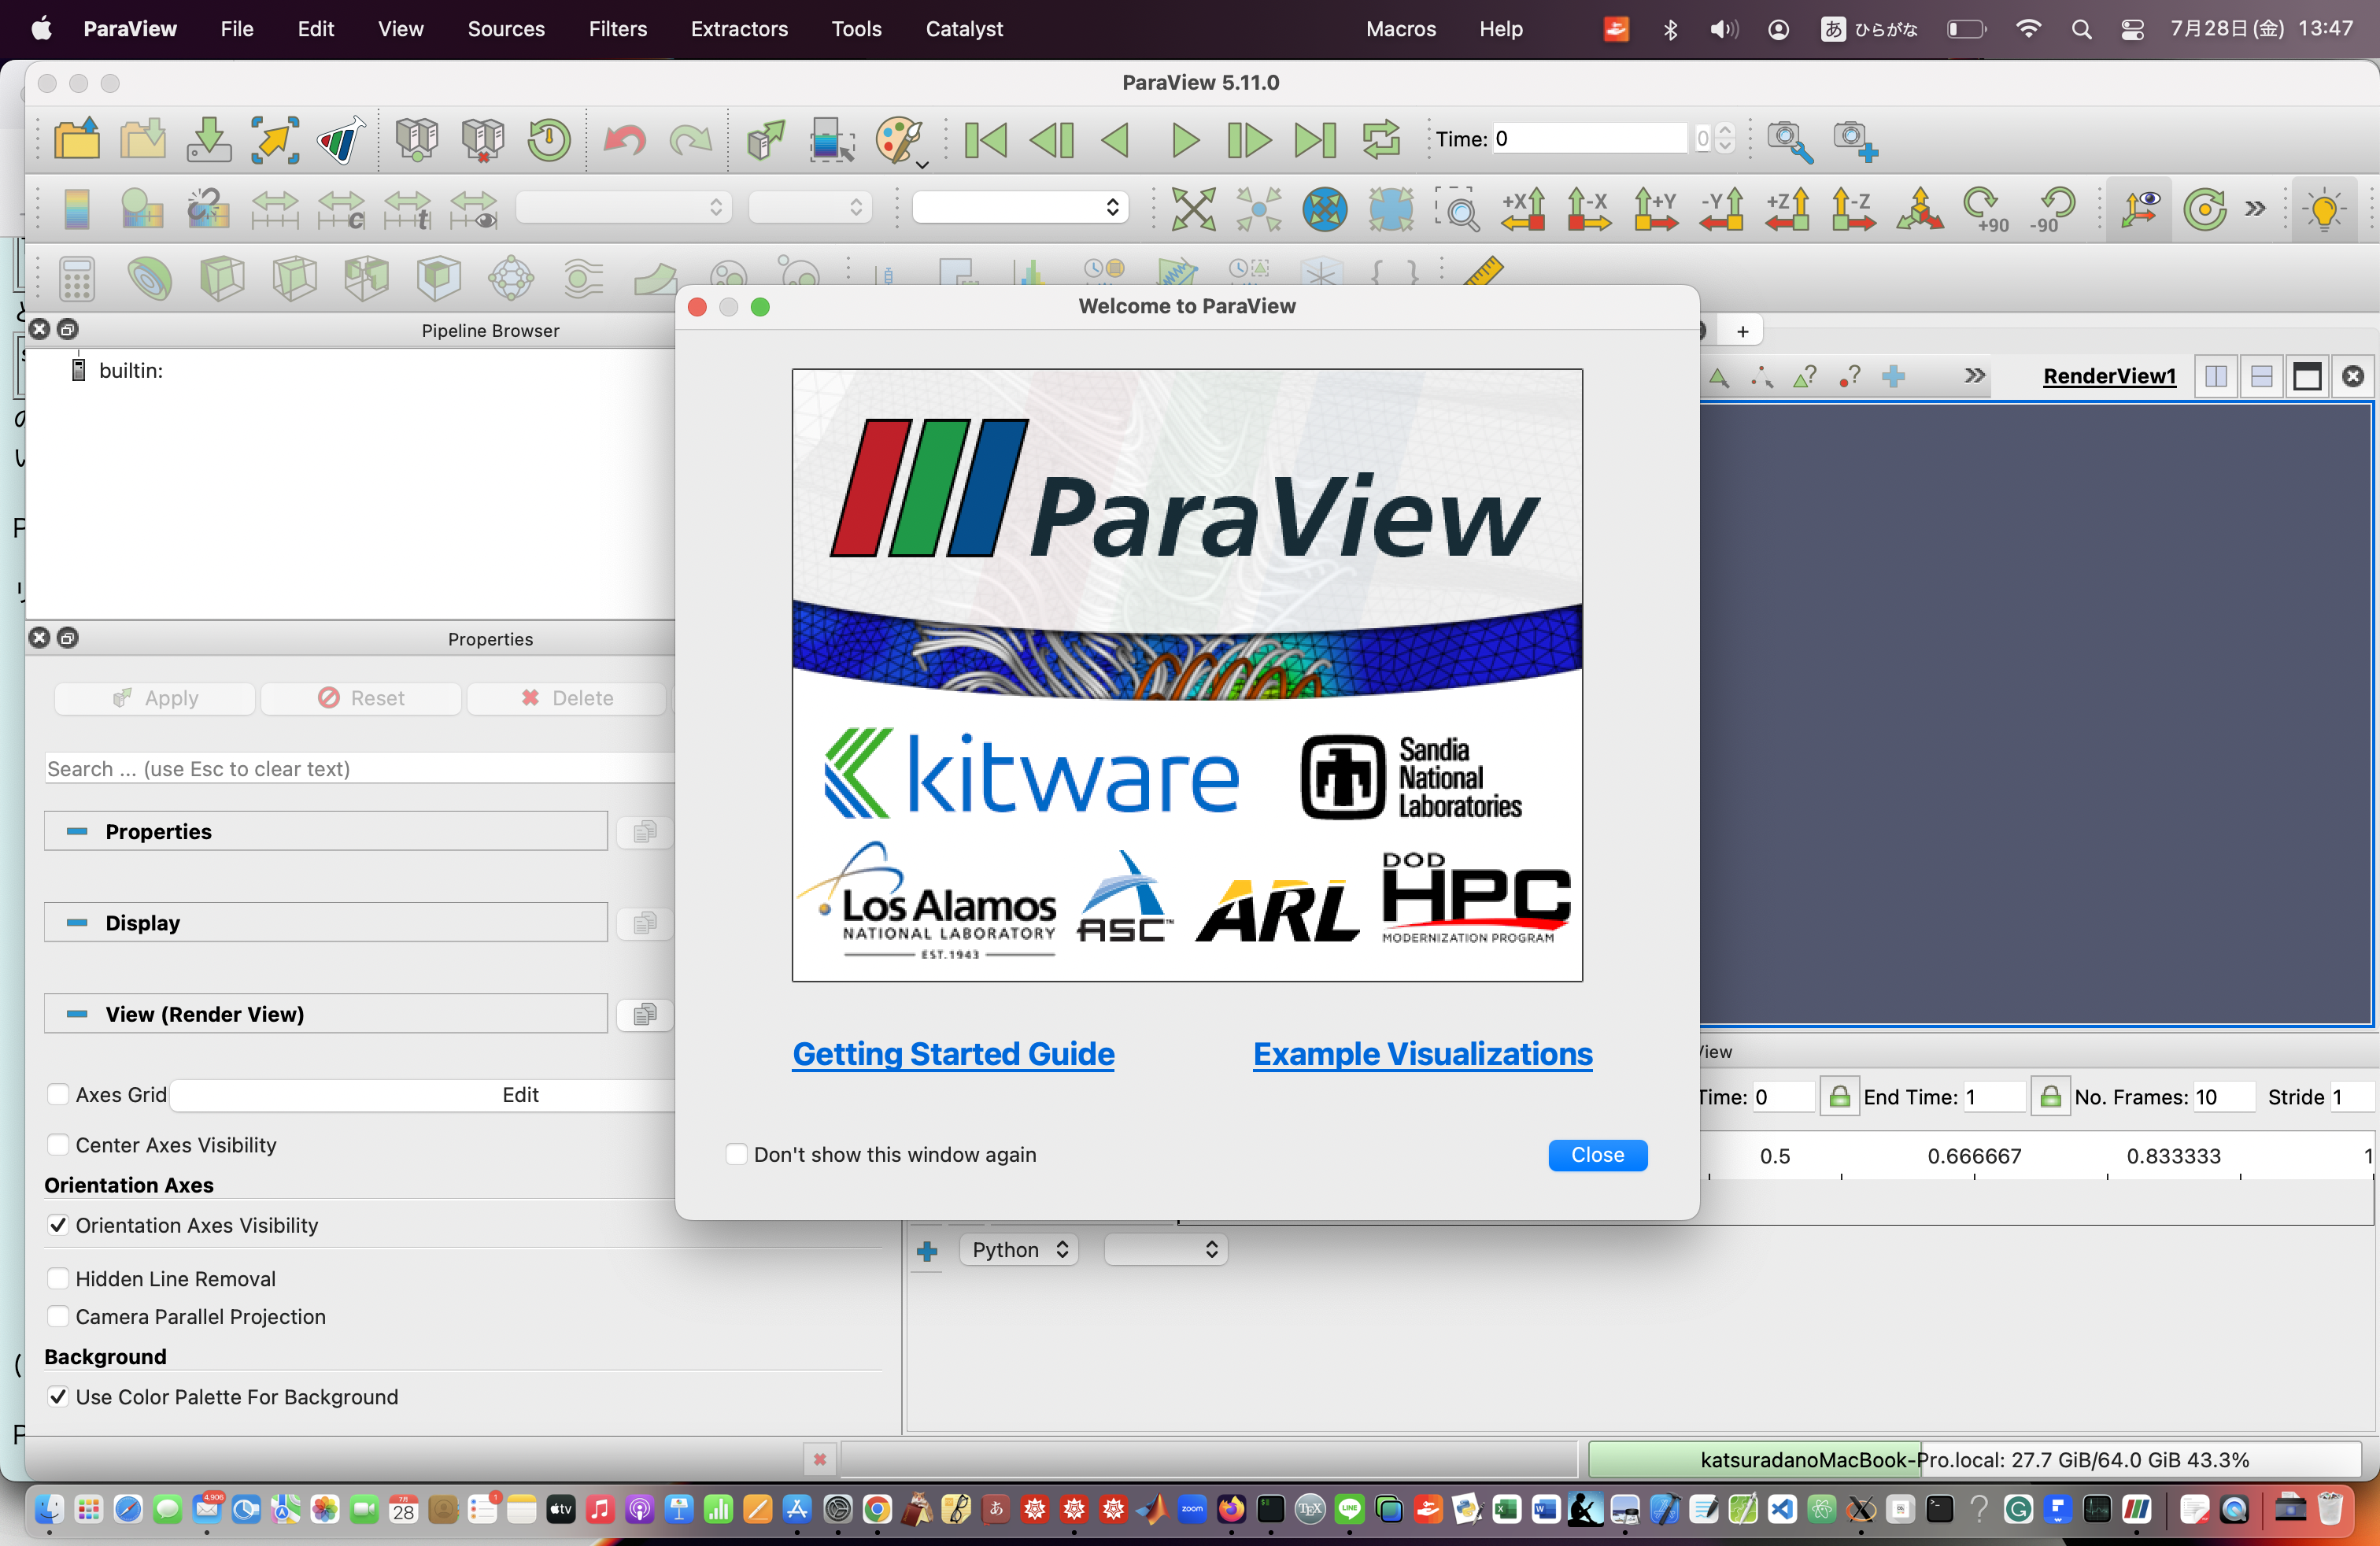This screenshot has width=2380, height=1546.
Task: Open the representation type combo box
Action: point(1020,207)
